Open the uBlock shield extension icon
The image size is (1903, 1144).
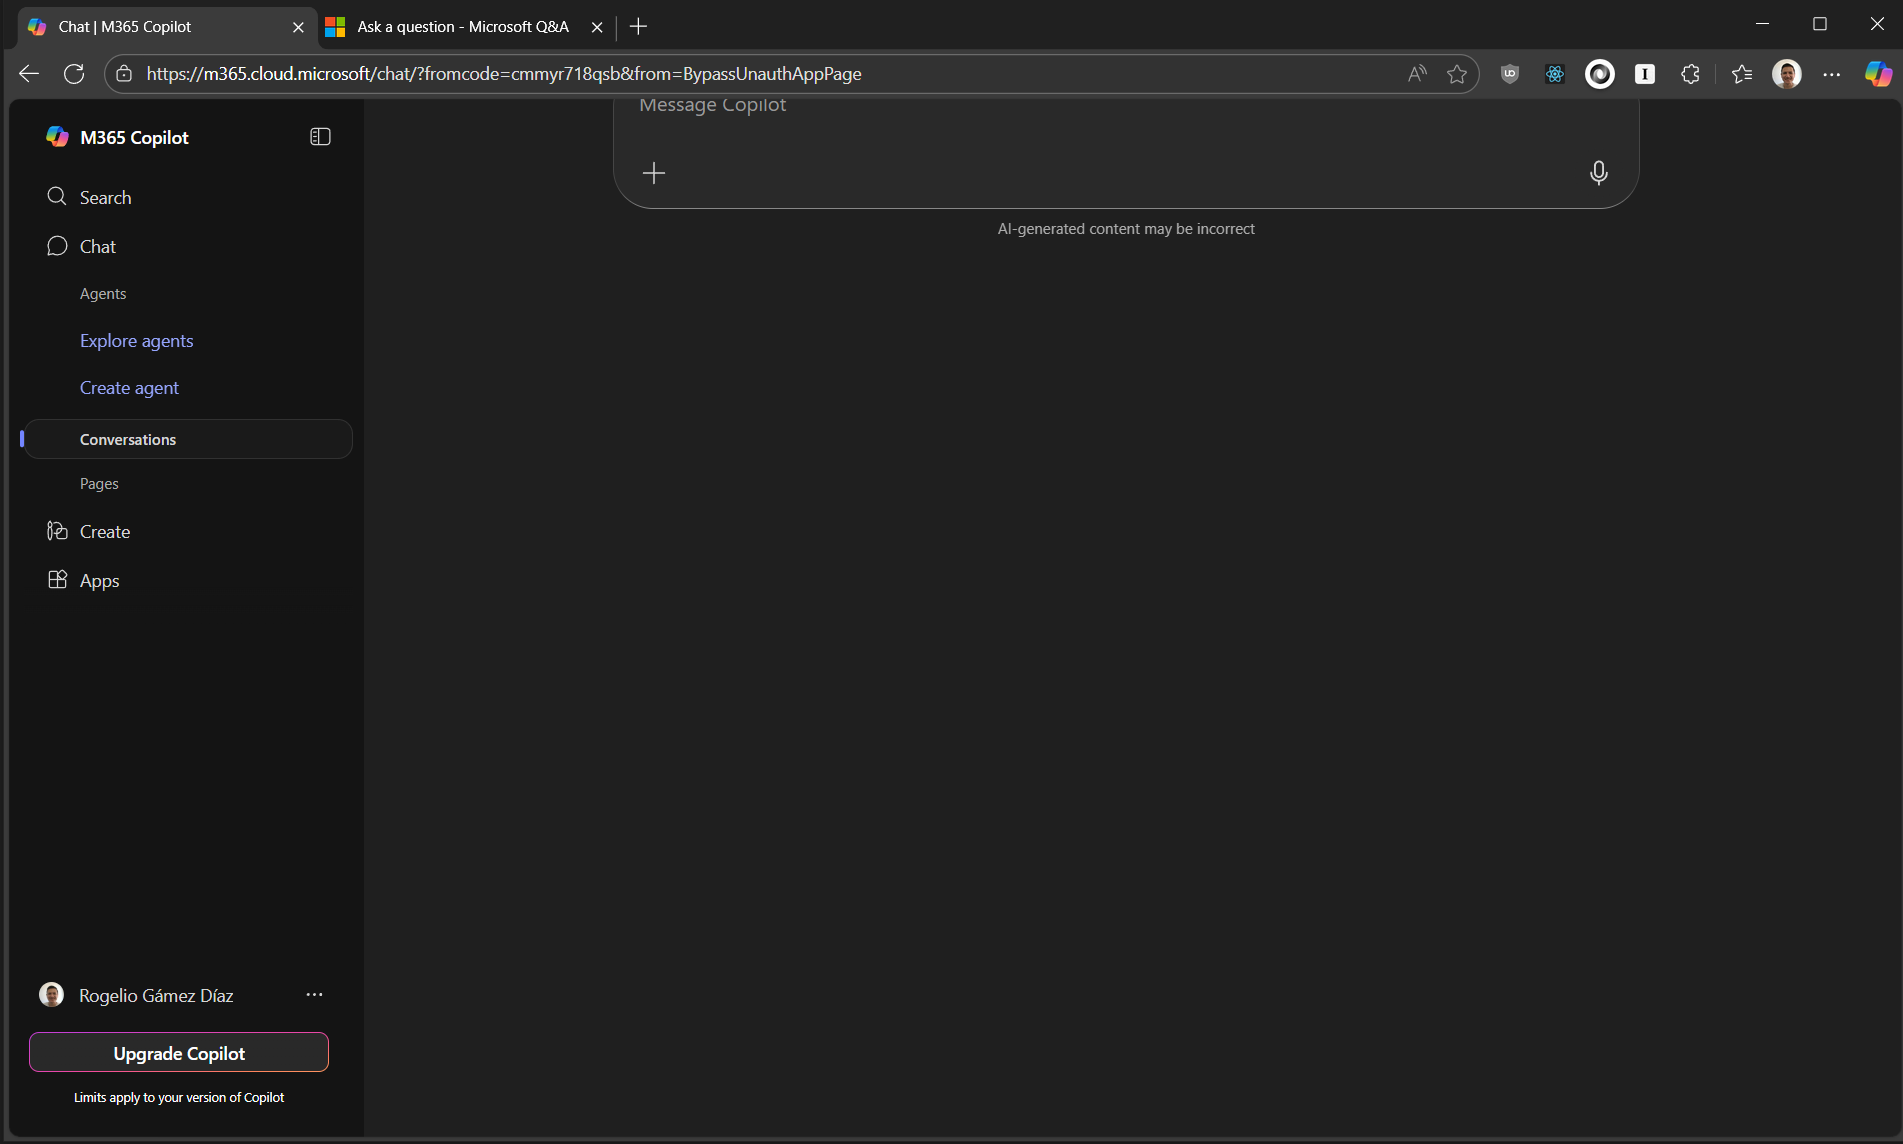click(1510, 74)
